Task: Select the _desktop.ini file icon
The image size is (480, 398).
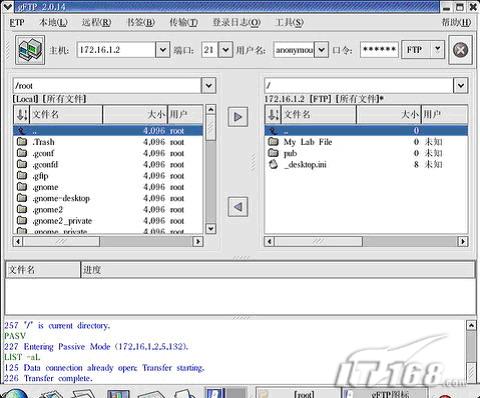Action: pos(273,164)
